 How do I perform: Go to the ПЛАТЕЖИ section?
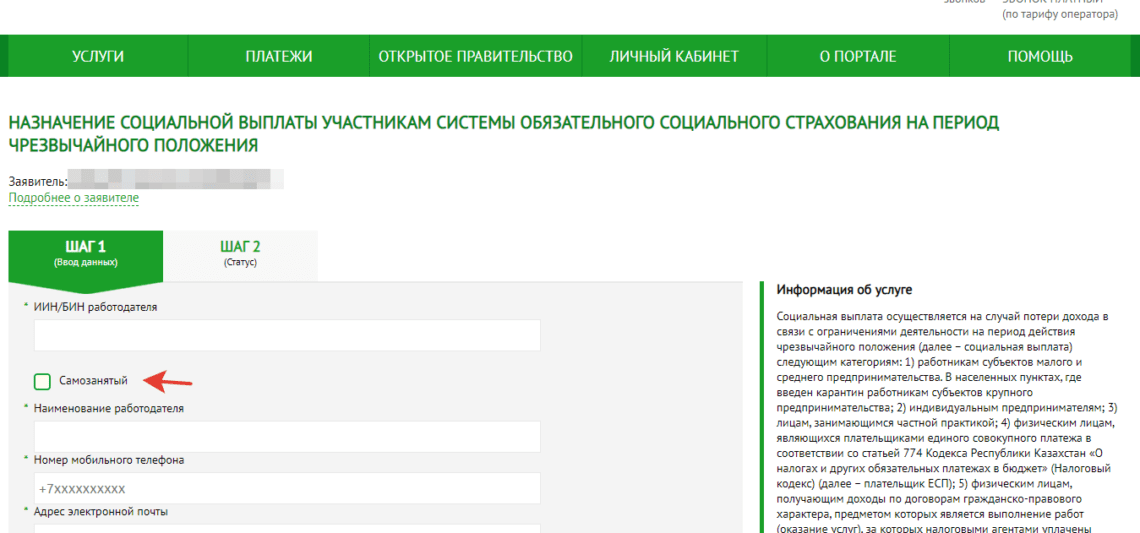279,56
